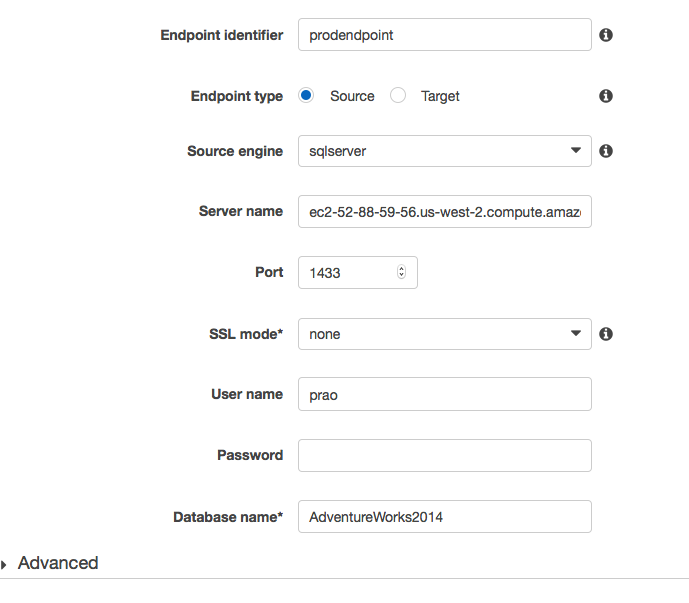Click the info icon beside Endpoint identifier
Image resolution: width=689 pixels, height=603 pixels.
tap(605, 35)
